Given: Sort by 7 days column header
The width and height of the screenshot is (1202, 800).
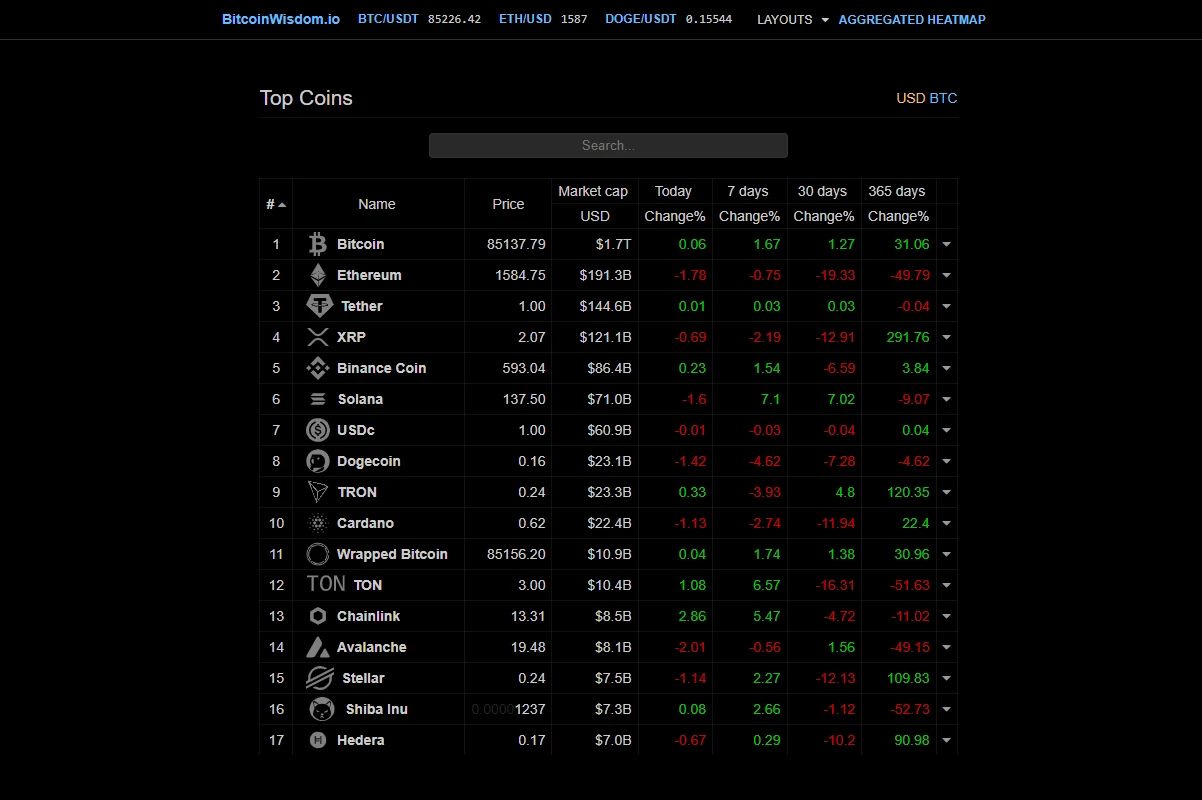Looking at the screenshot, I should click(x=748, y=191).
